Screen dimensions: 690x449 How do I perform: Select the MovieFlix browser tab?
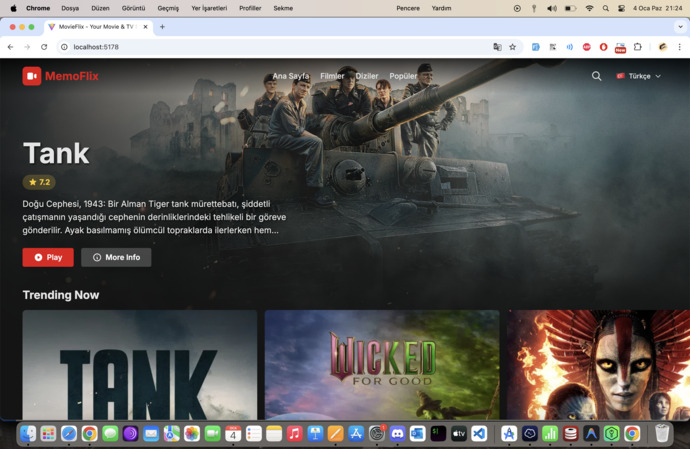98,27
